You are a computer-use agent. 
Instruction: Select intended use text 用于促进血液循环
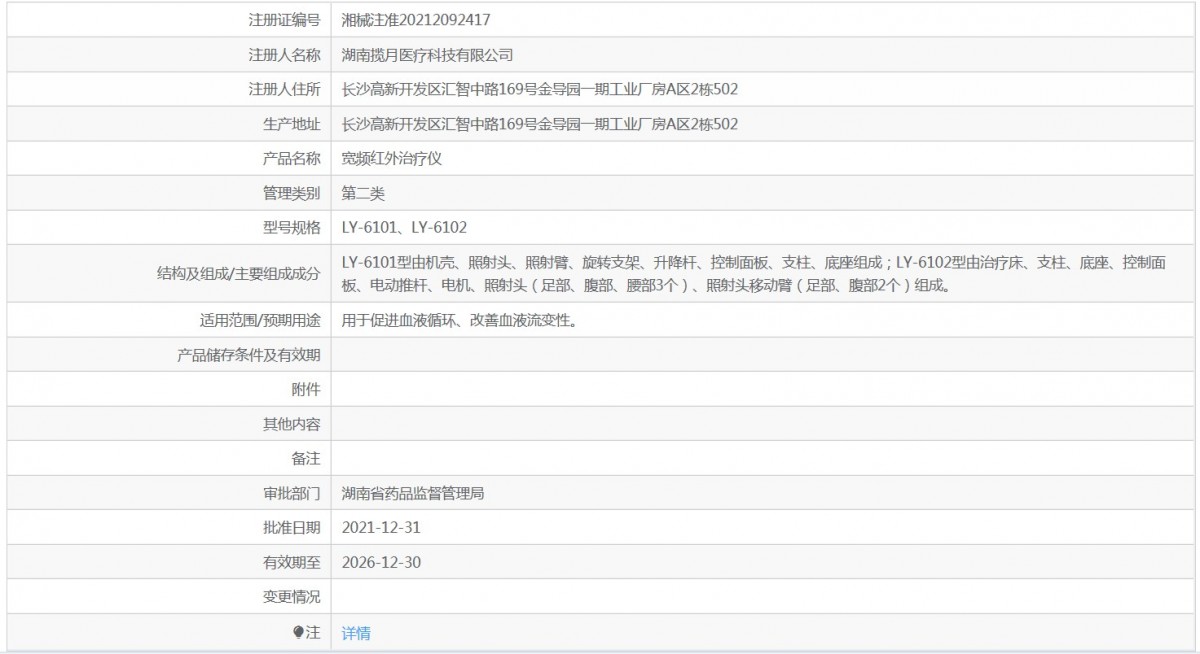[x=459, y=320]
